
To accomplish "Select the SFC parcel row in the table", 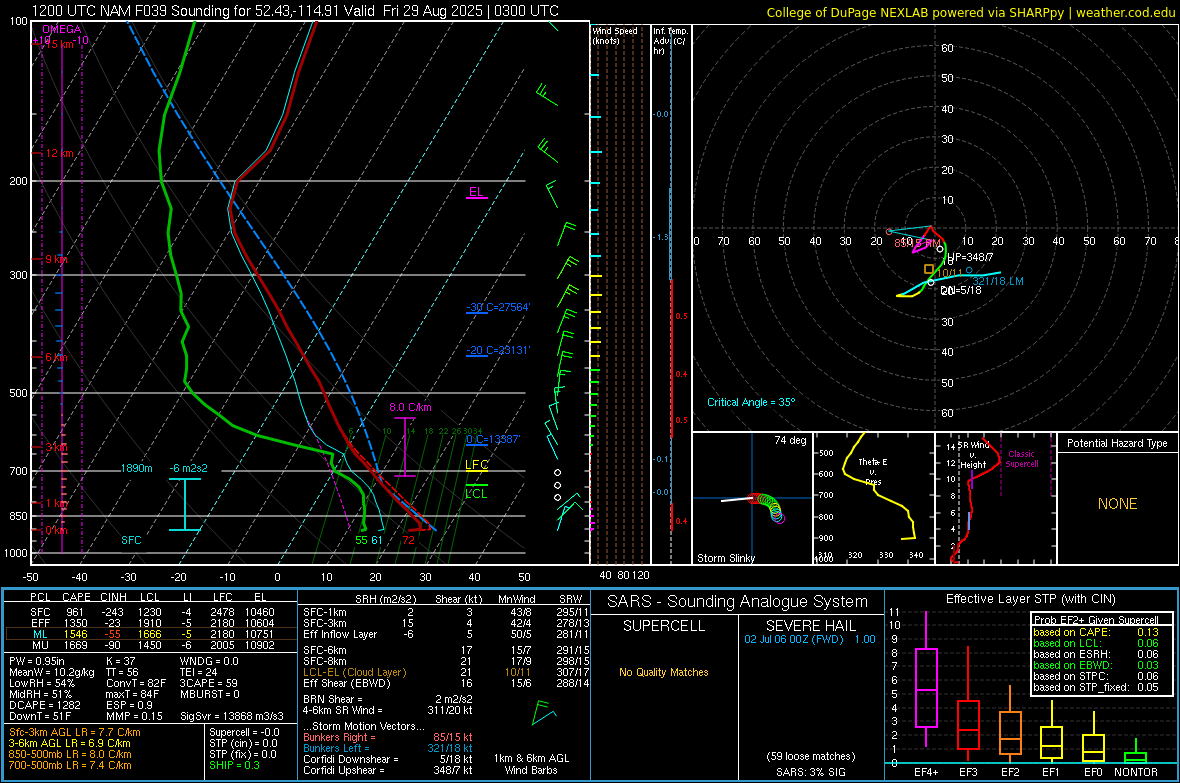I will tap(151, 612).
